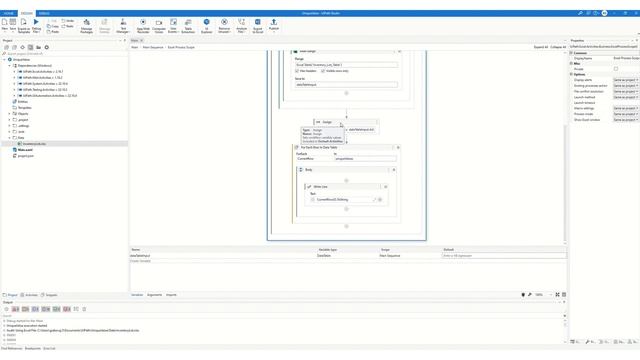Expand the Objects folder node

[9, 114]
